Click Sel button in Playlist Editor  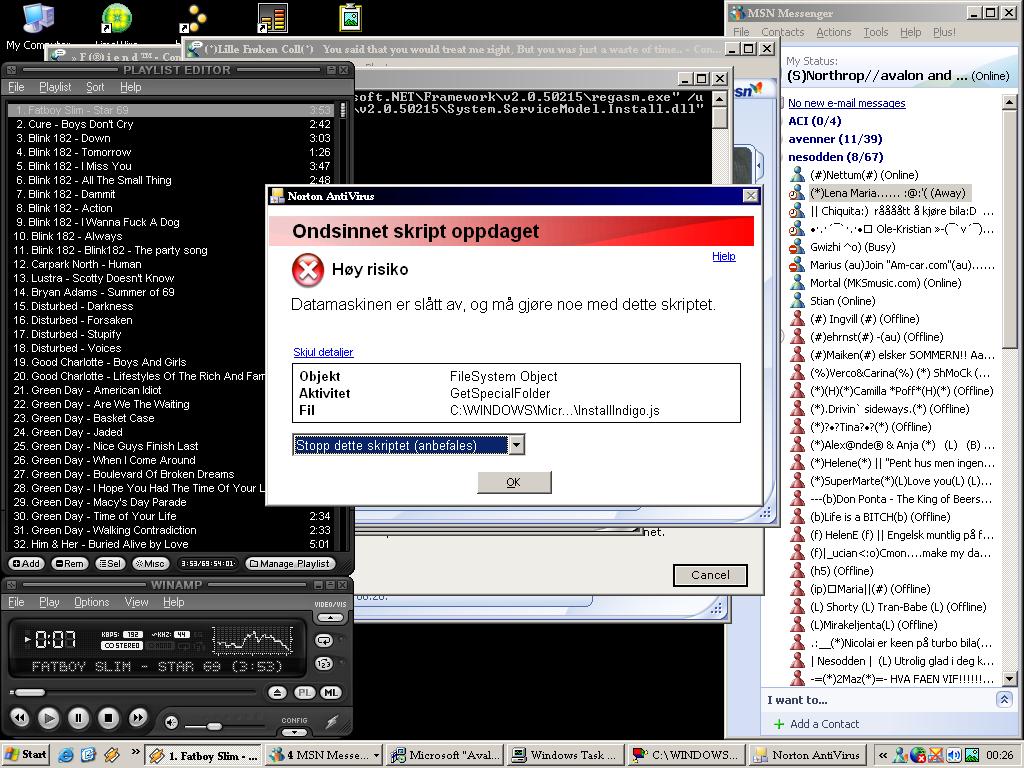click(x=110, y=564)
